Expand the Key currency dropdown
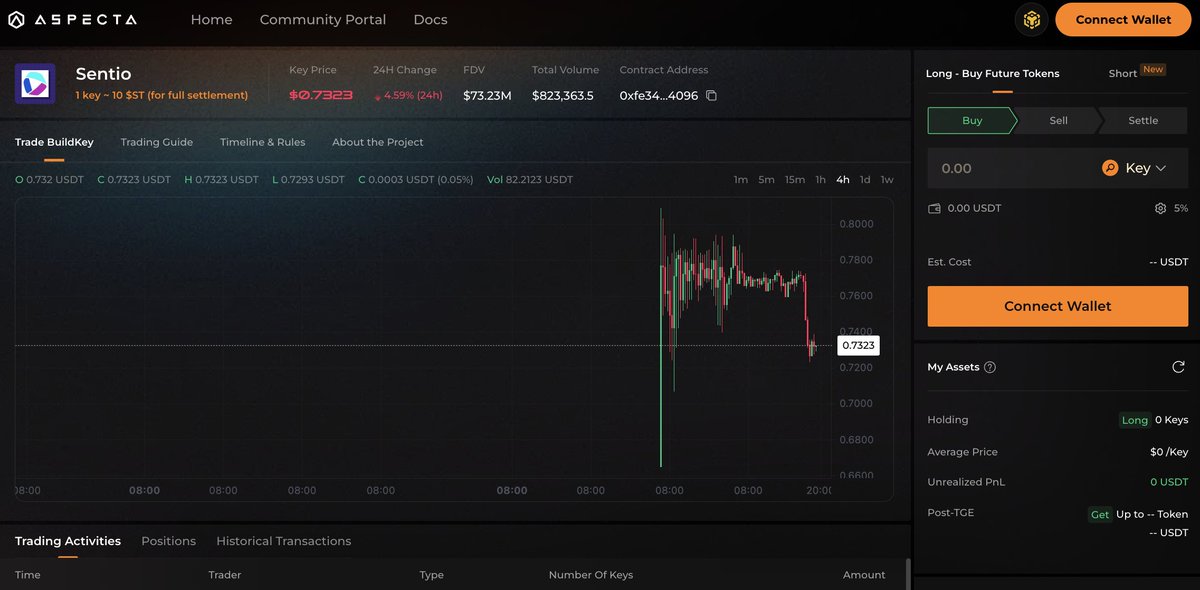This screenshot has height=590, width=1200. click(1161, 168)
